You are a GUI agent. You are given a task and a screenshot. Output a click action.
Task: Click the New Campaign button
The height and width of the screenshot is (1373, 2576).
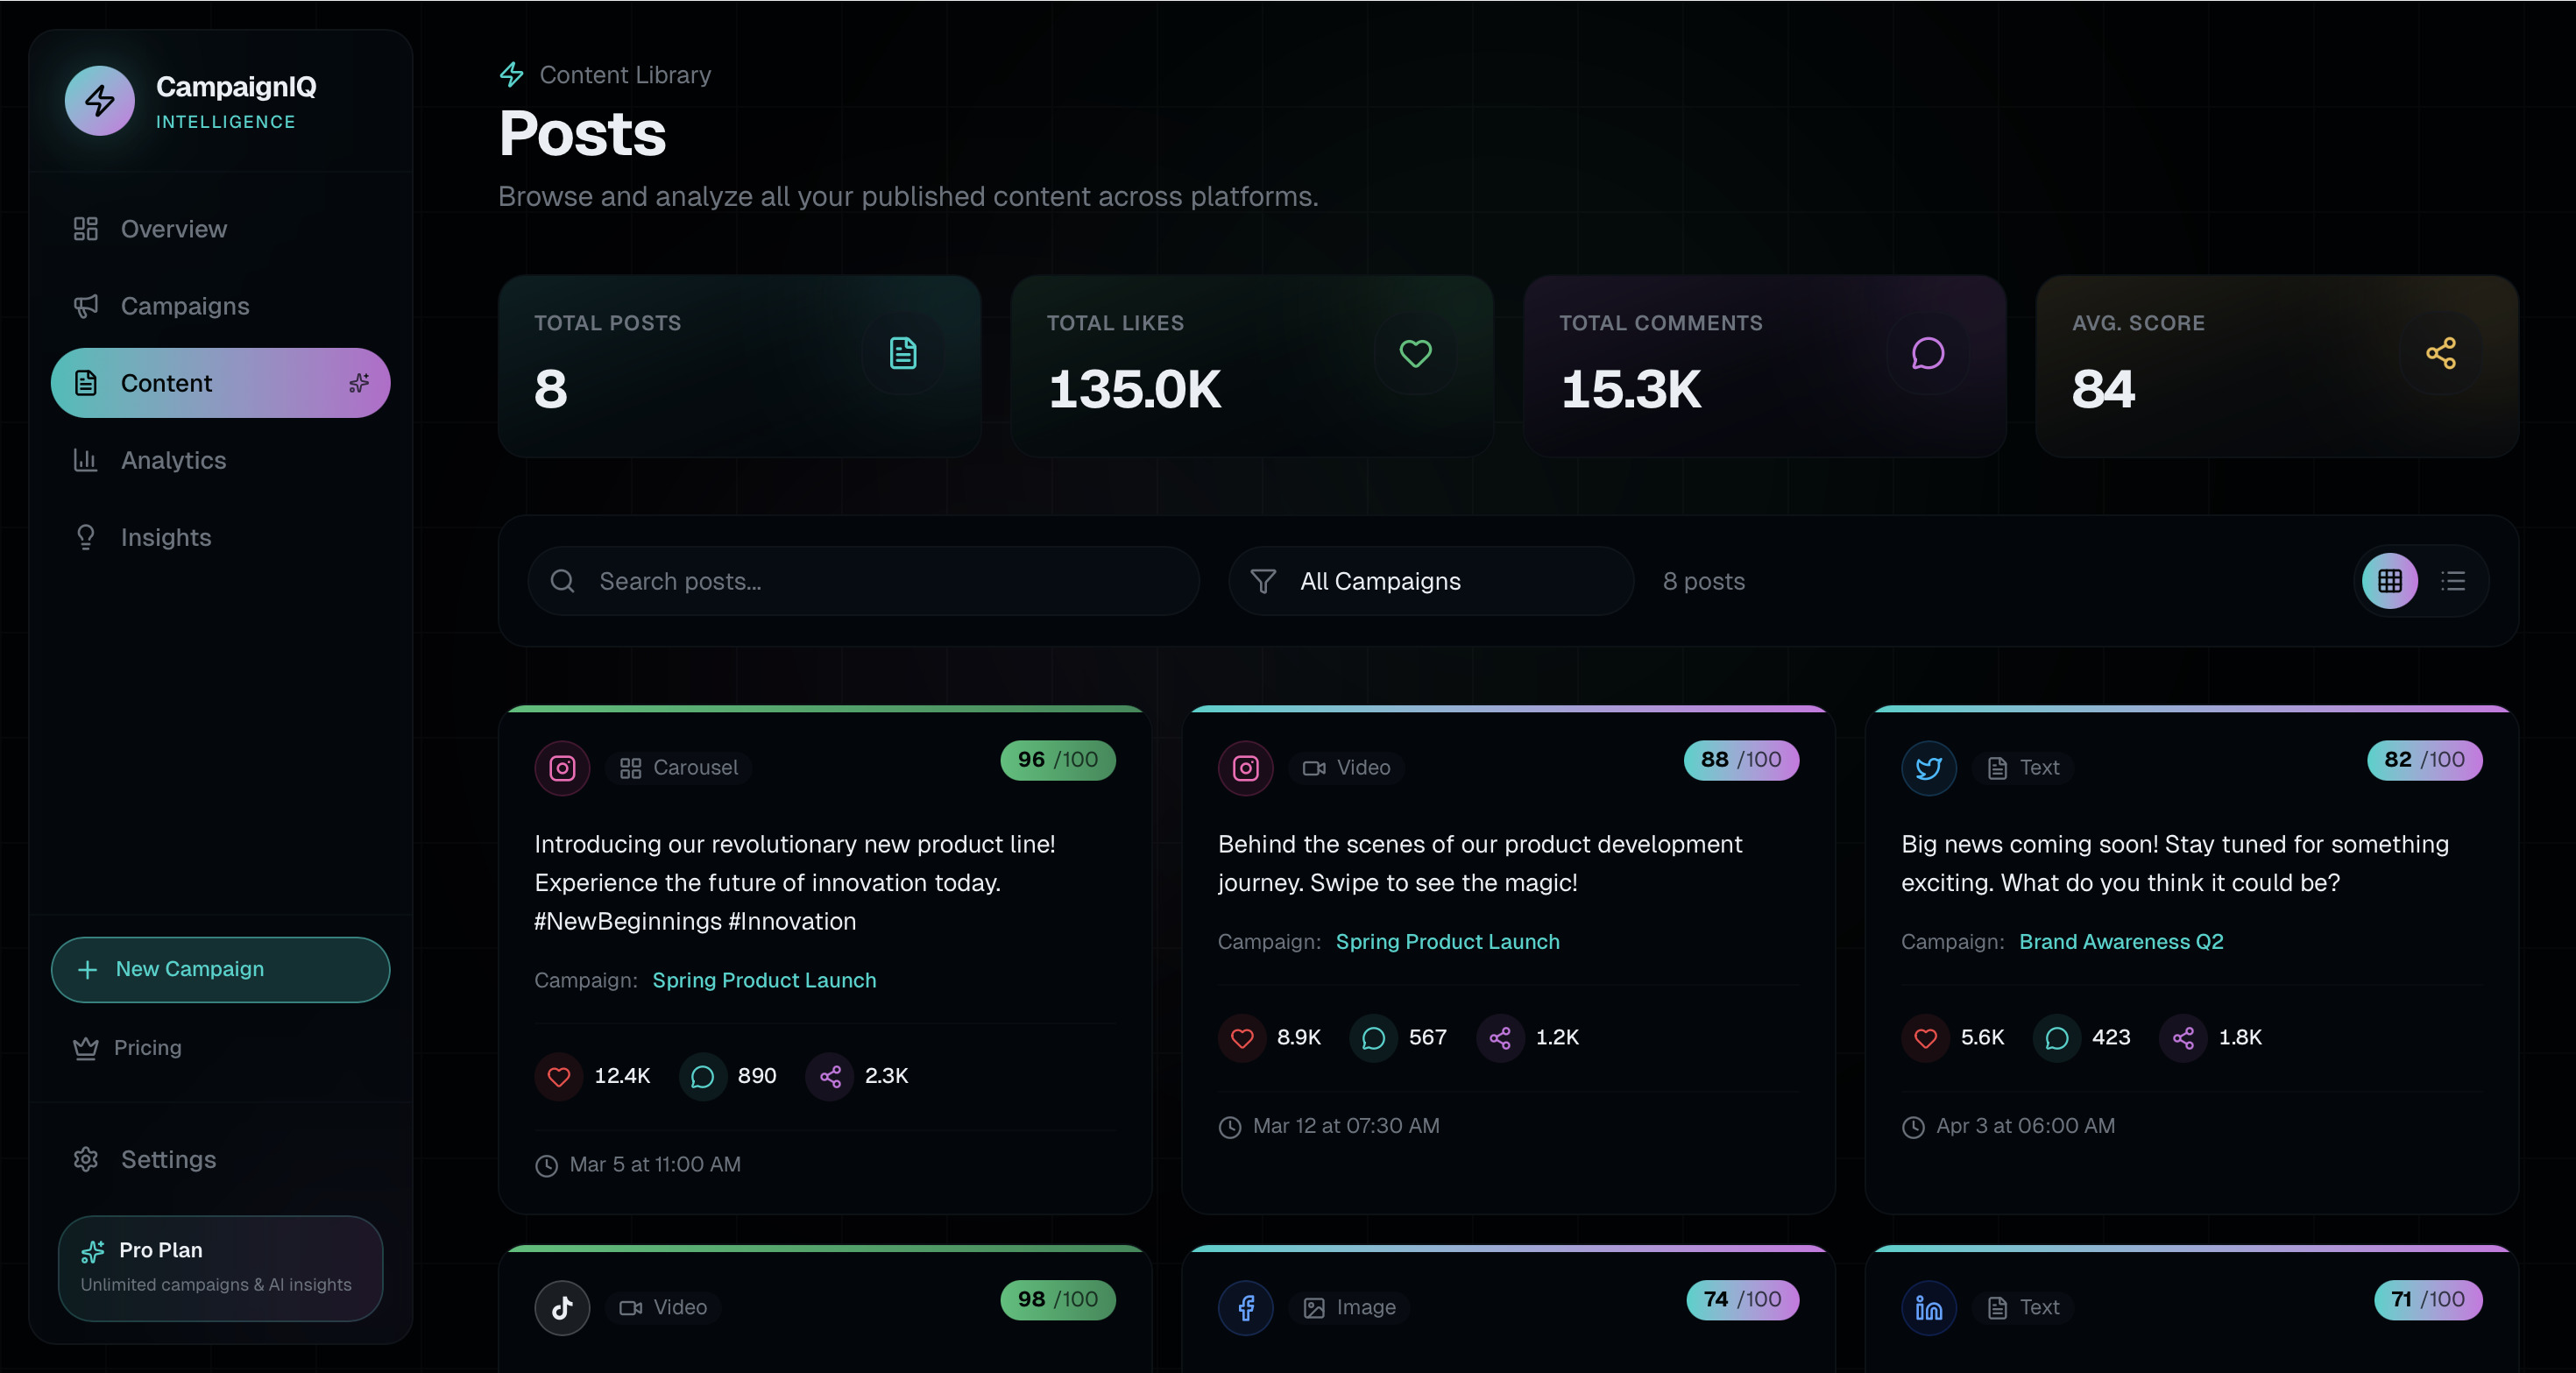[220, 969]
